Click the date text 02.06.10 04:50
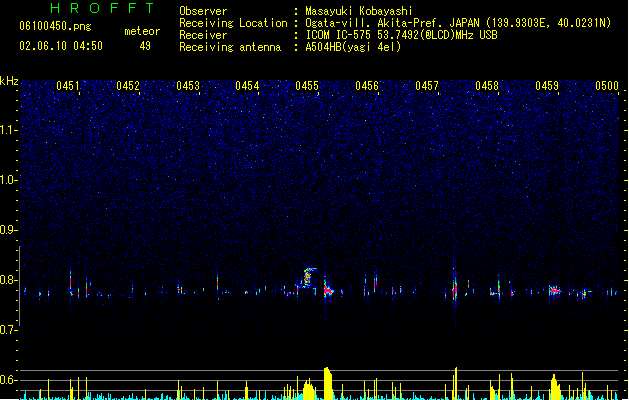The height and width of the screenshot is (400, 629). 61,46
